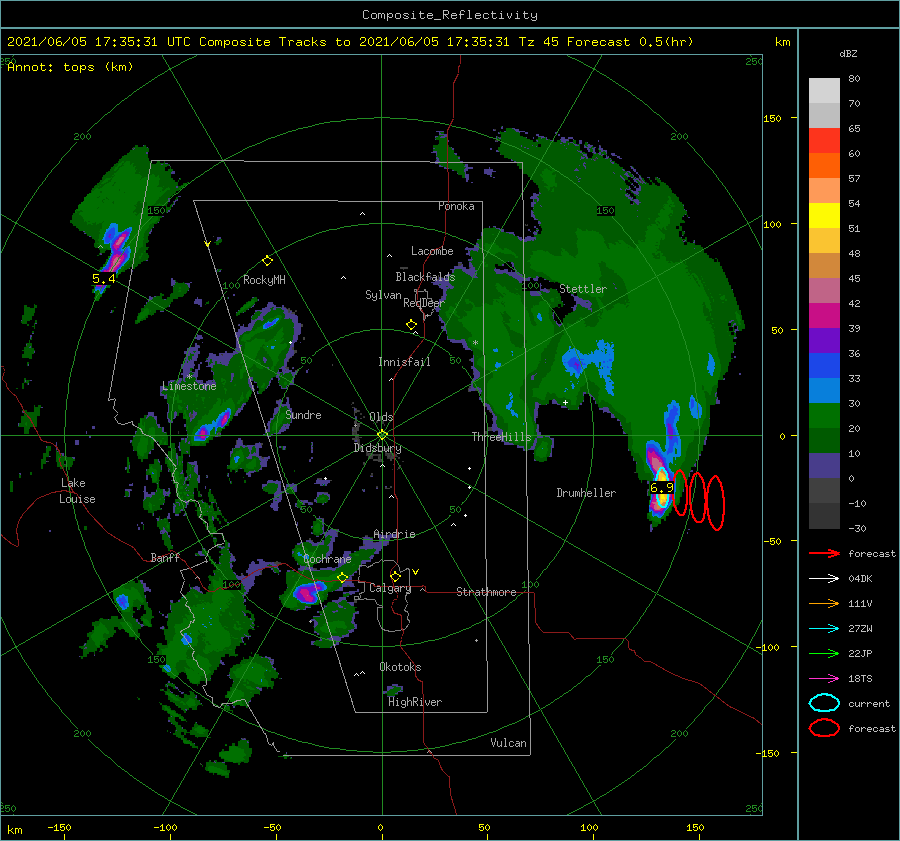Click the Composite_Reflectivity title
The height and width of the screenshot is (841, 900).
pyautogui.click(x=450, y=15)
